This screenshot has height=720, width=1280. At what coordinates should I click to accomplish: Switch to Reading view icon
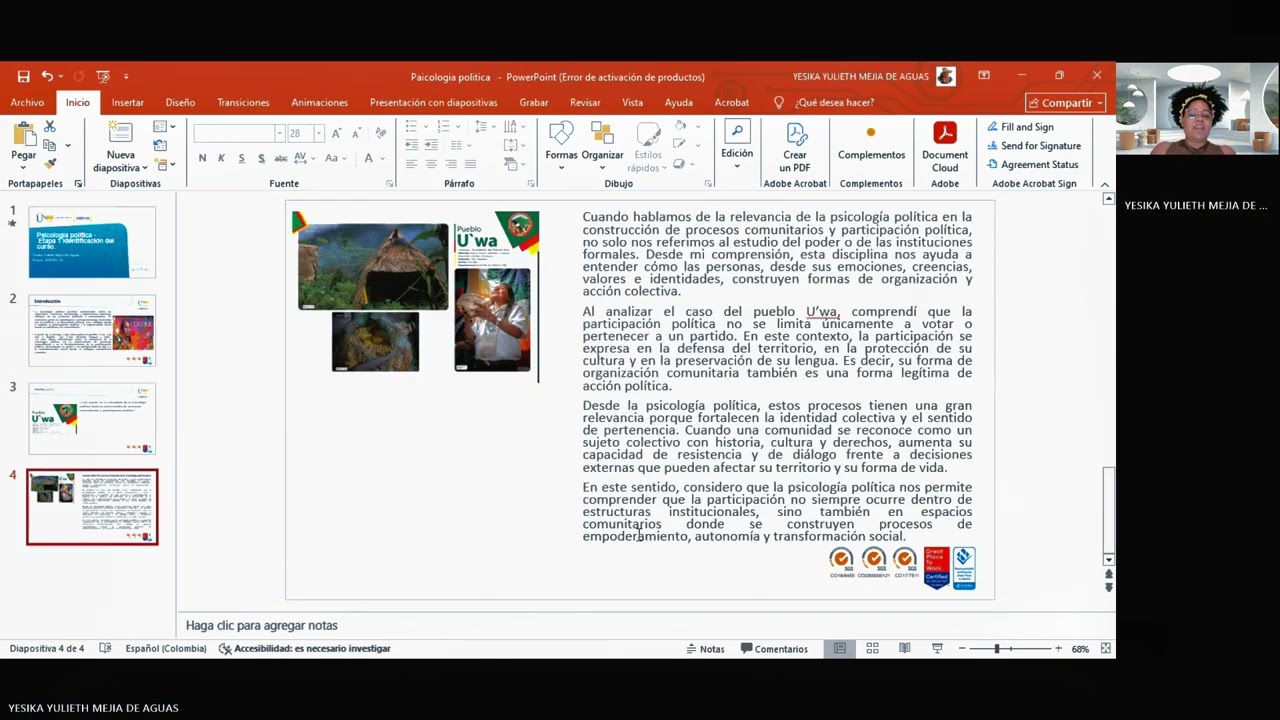tap(904, 648)
